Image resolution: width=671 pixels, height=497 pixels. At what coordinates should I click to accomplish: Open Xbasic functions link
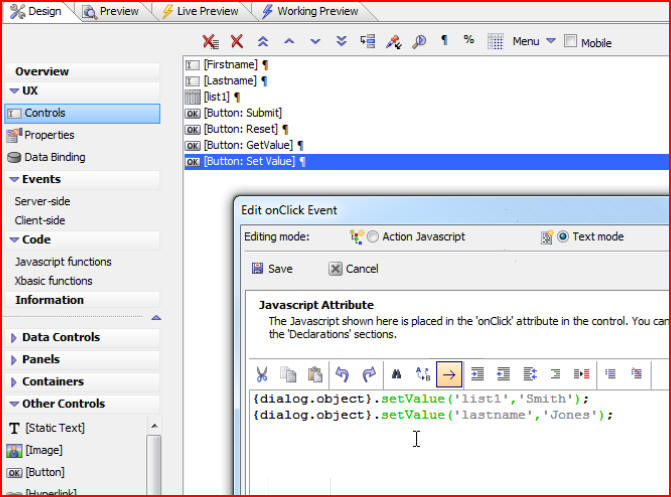click(53, 281)
